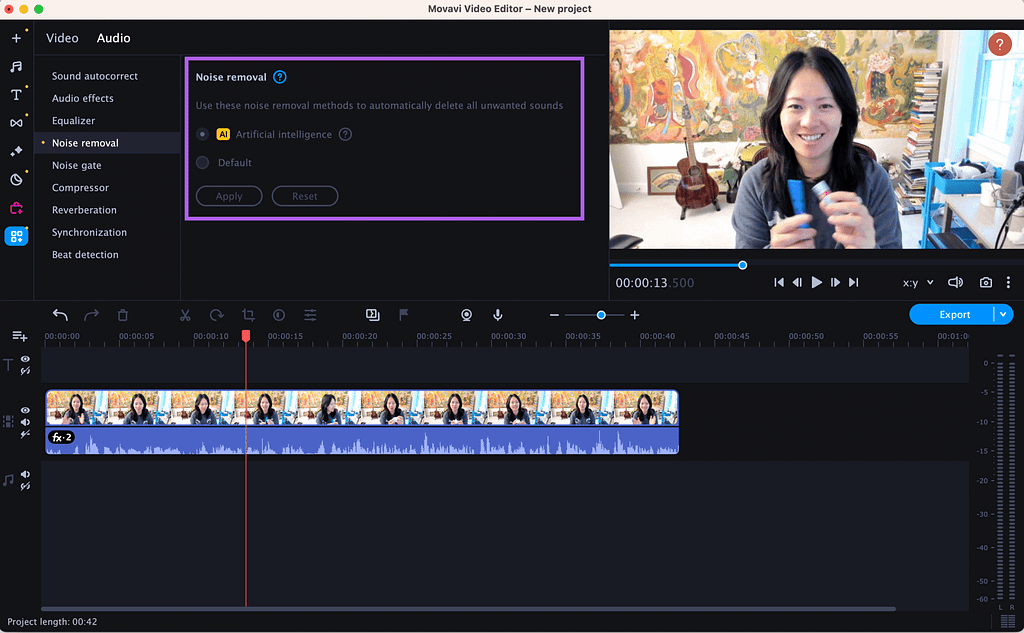Open the Titles tool in left sidebar
1024x633 pixels.
pos(16,94)
